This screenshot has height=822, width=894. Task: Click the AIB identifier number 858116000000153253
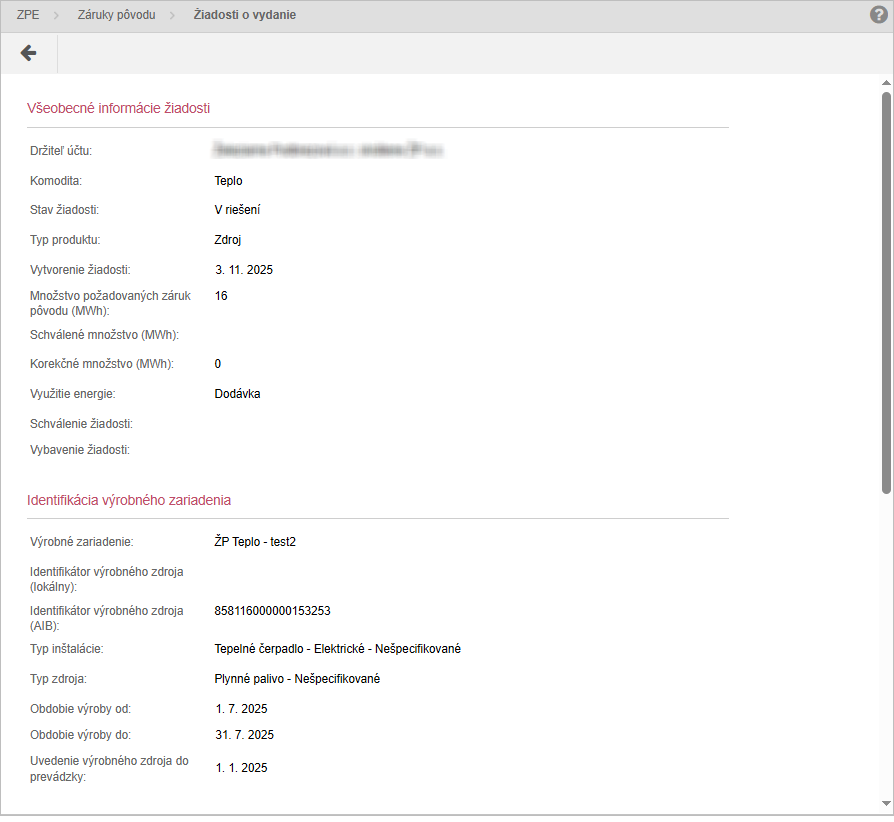(x=272, y=611)
